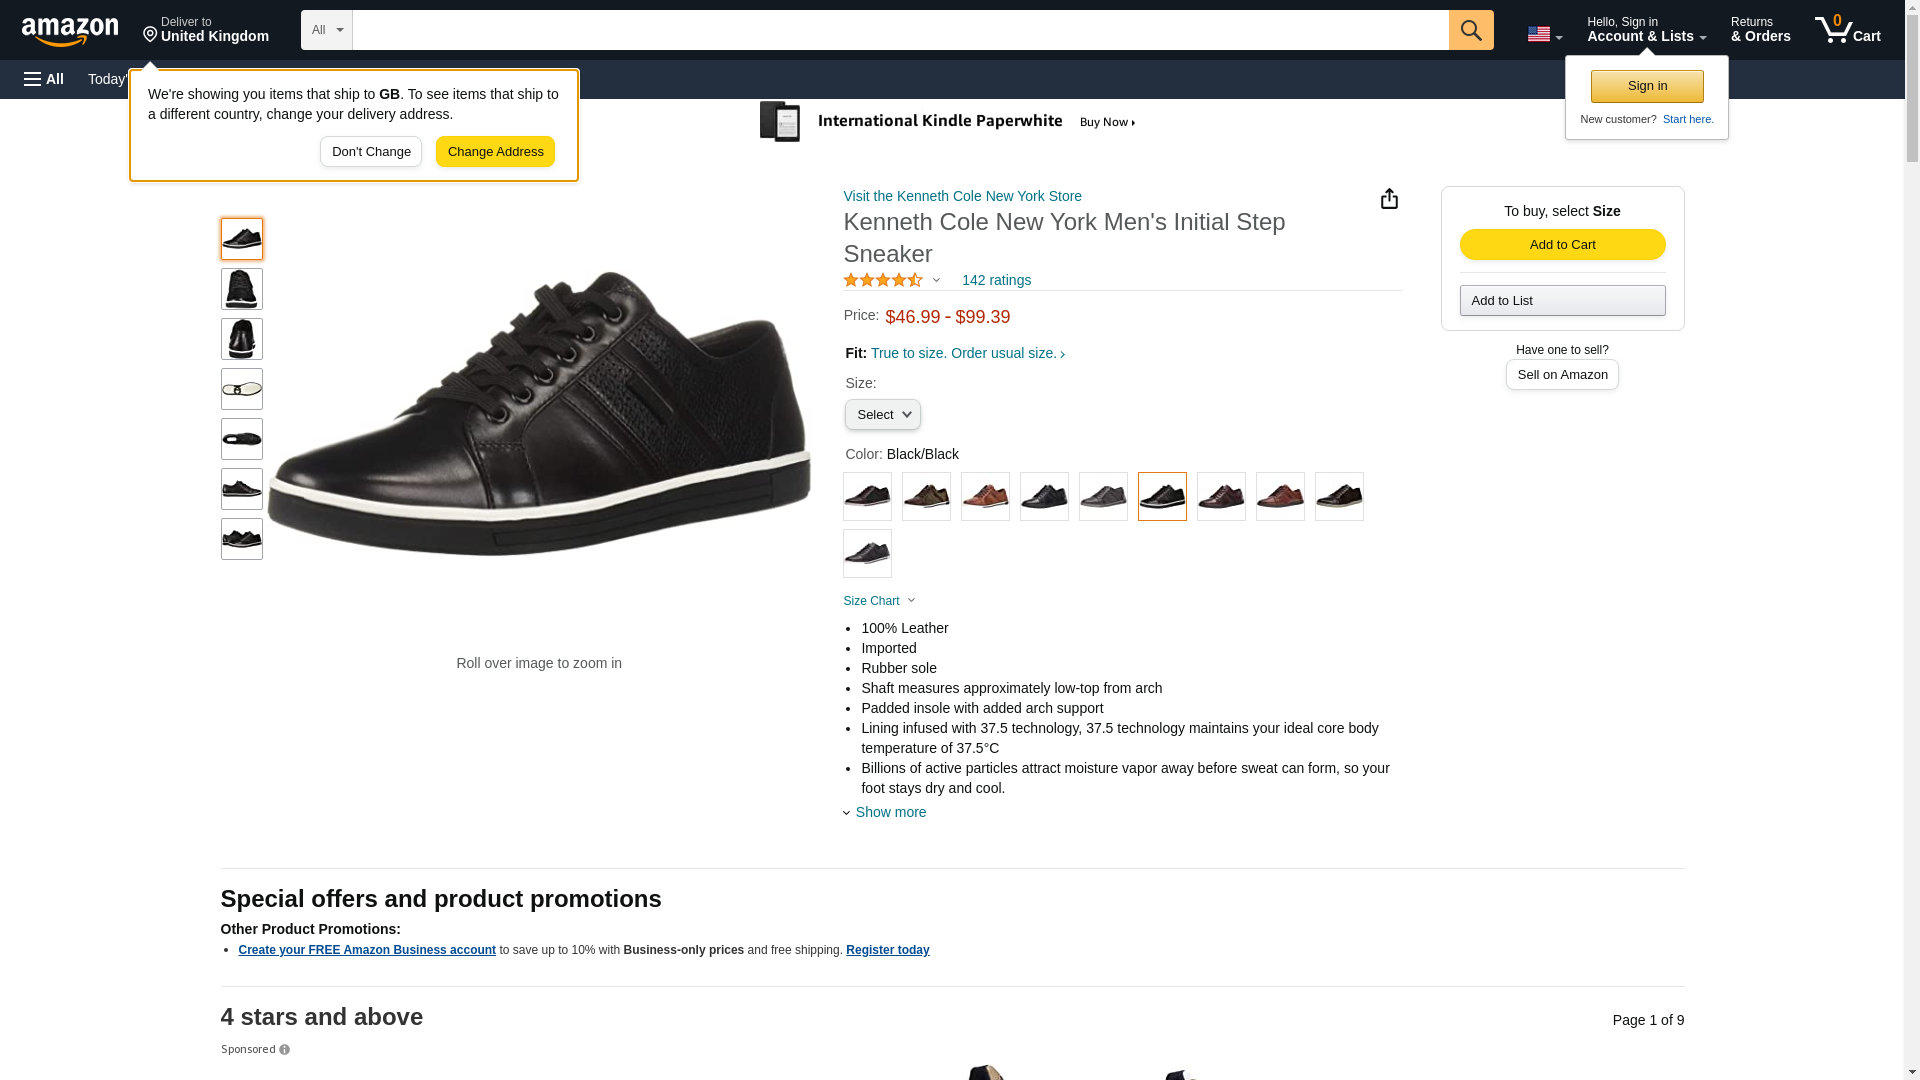Click the 142 ratings link
The image size is (1920, 1080).
(996, 281)
